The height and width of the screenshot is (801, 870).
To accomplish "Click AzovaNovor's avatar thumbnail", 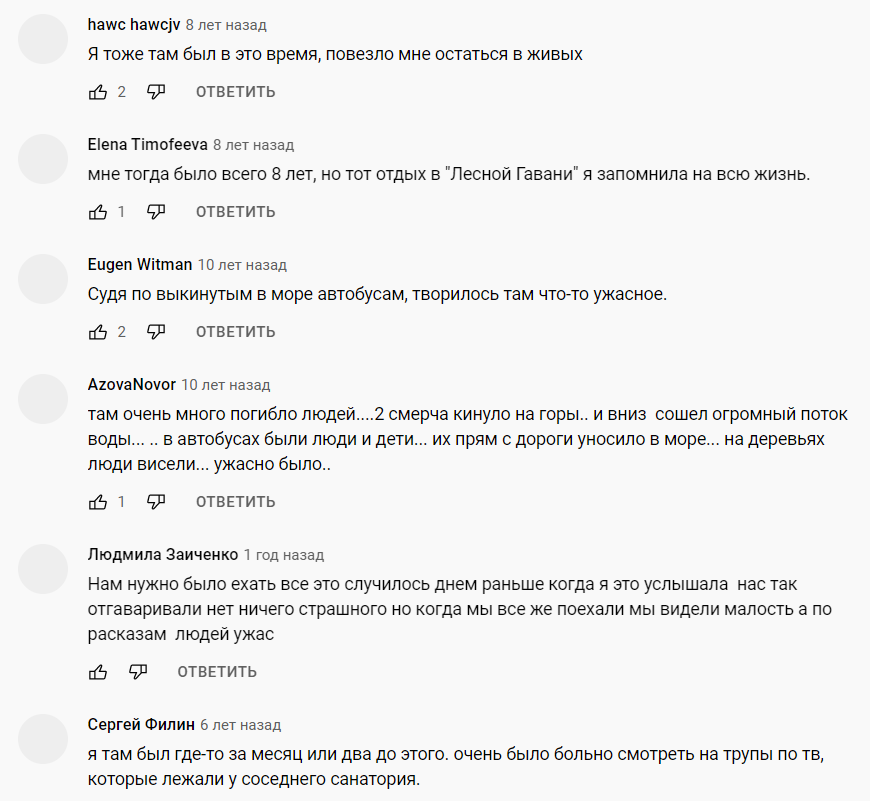I will (x=43, y=399).
